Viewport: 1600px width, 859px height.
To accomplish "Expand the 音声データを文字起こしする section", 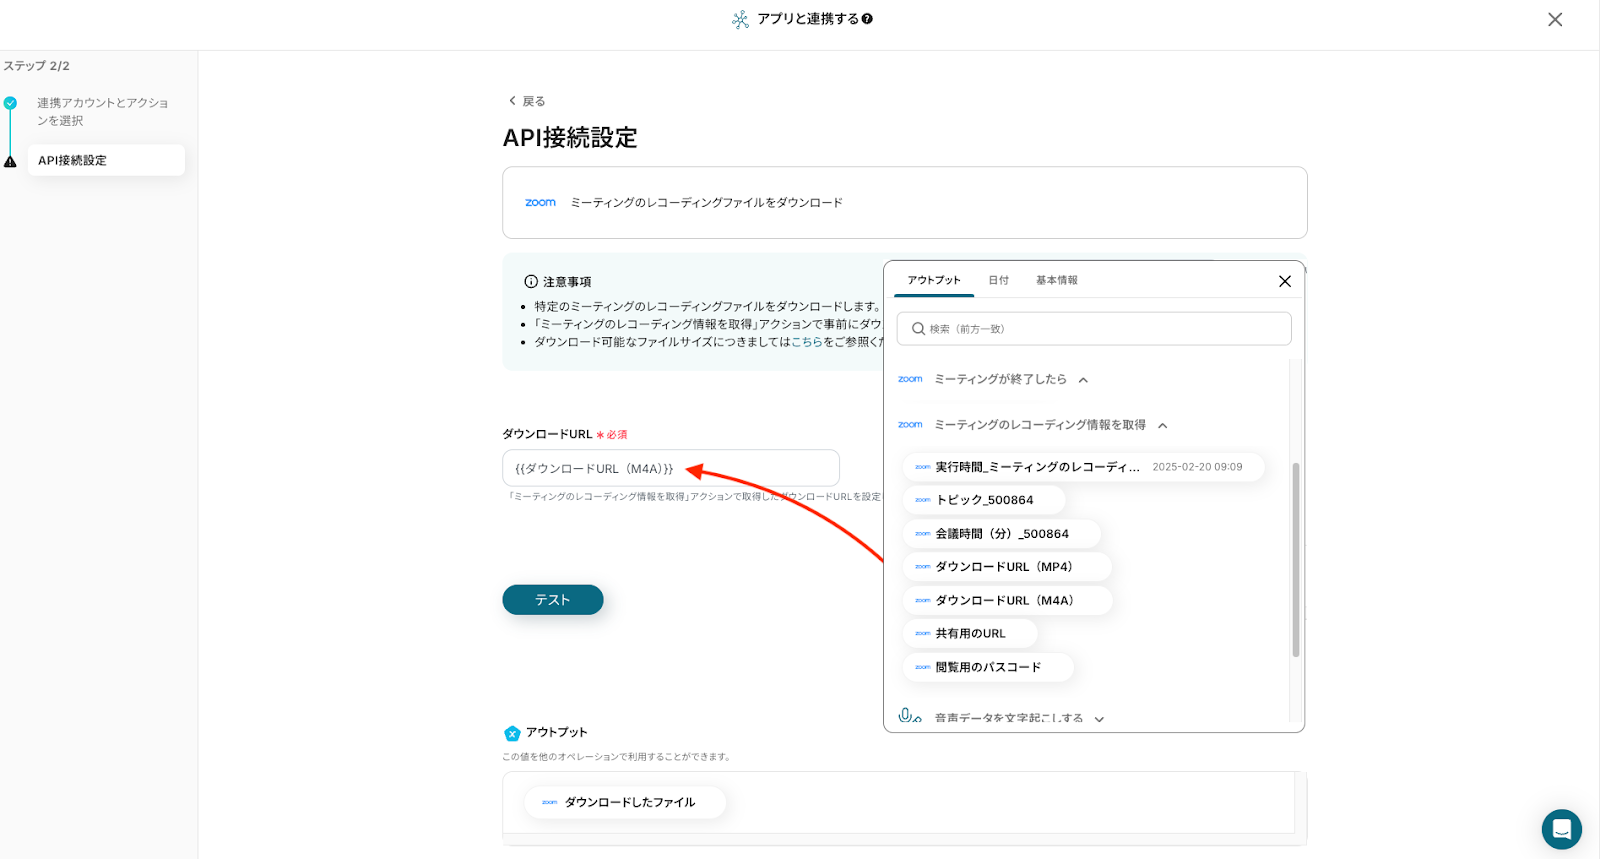I will click(1099, 719).
